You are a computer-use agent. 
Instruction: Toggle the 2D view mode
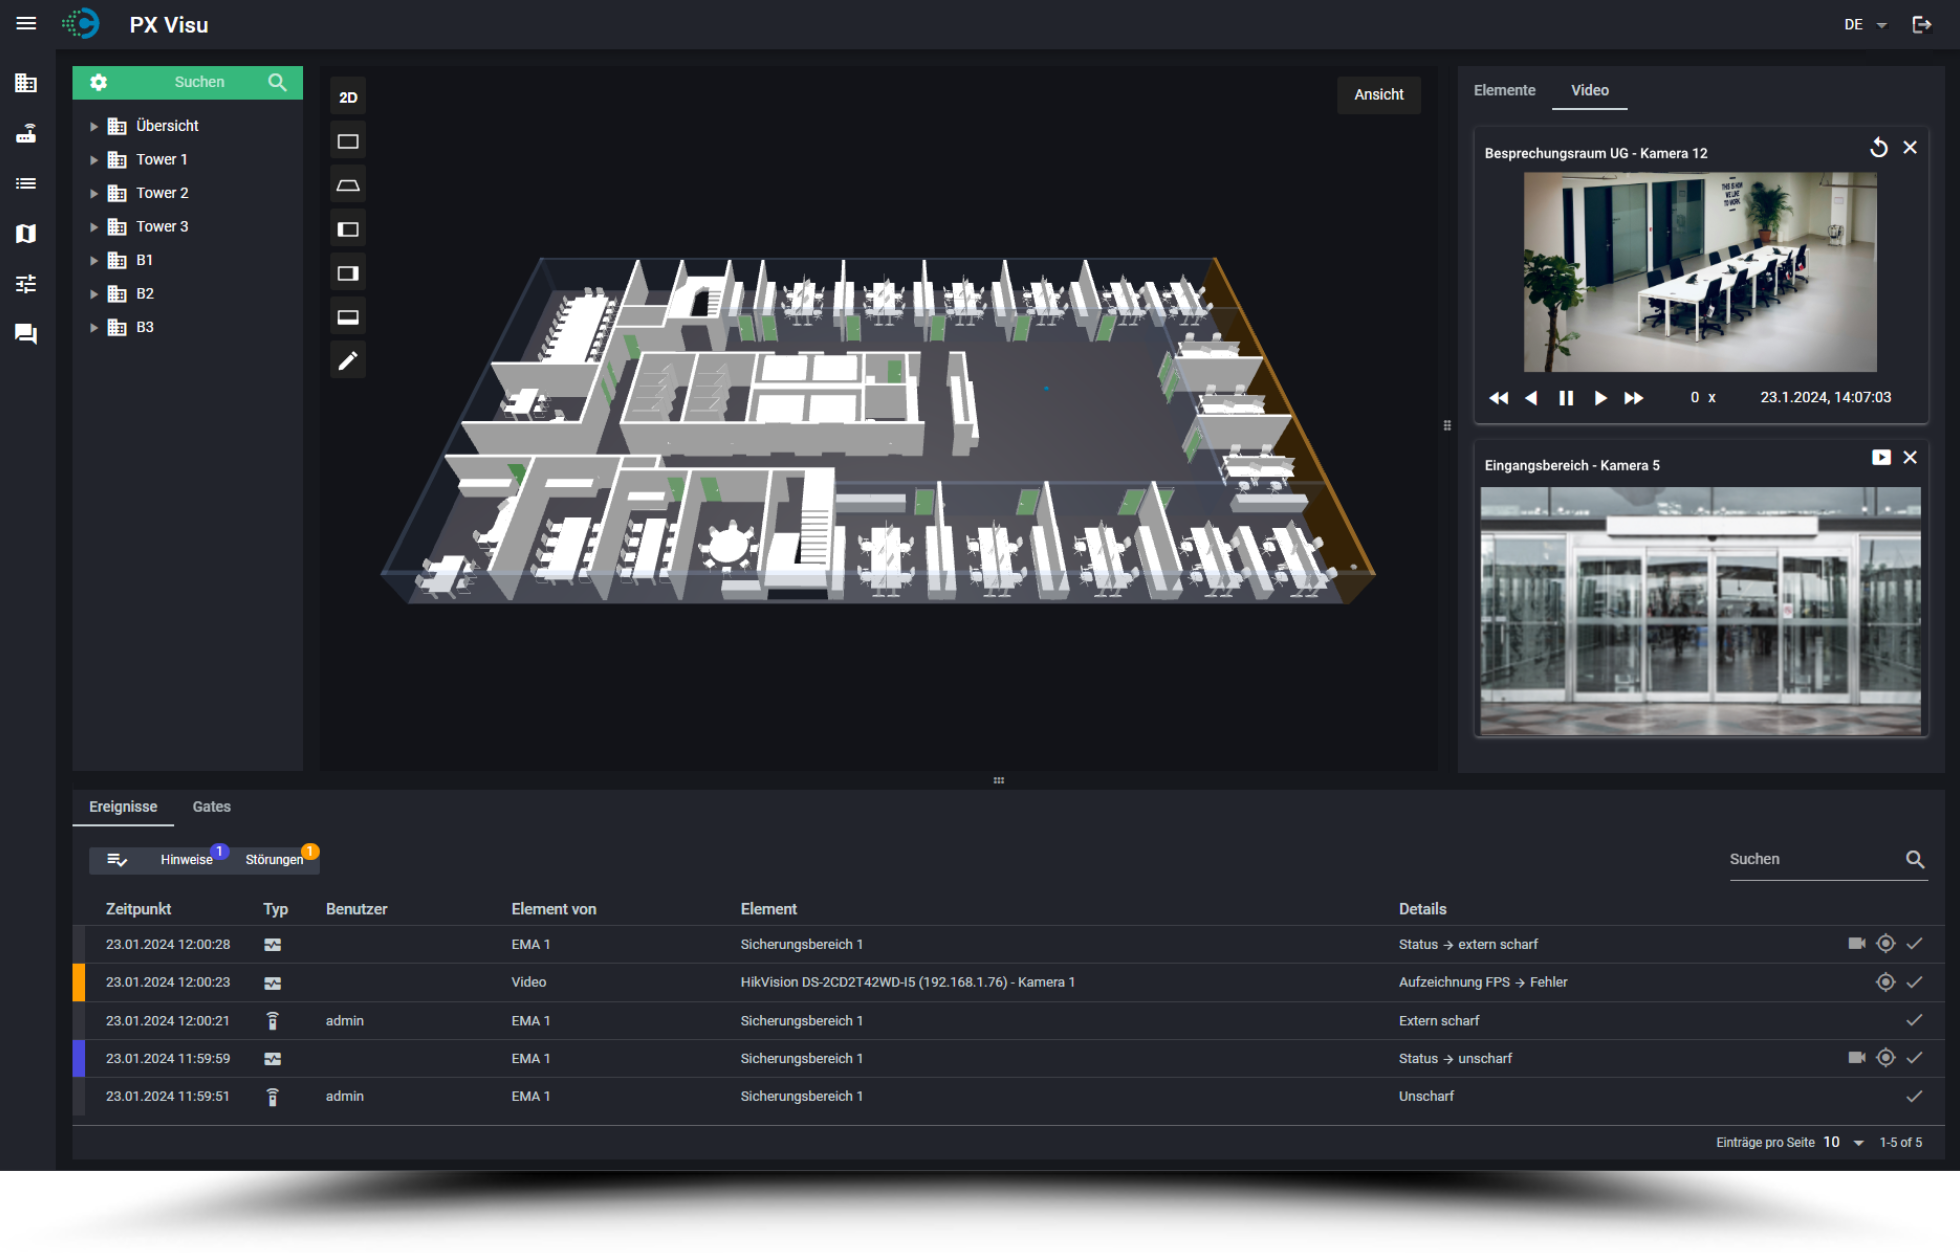348,97
